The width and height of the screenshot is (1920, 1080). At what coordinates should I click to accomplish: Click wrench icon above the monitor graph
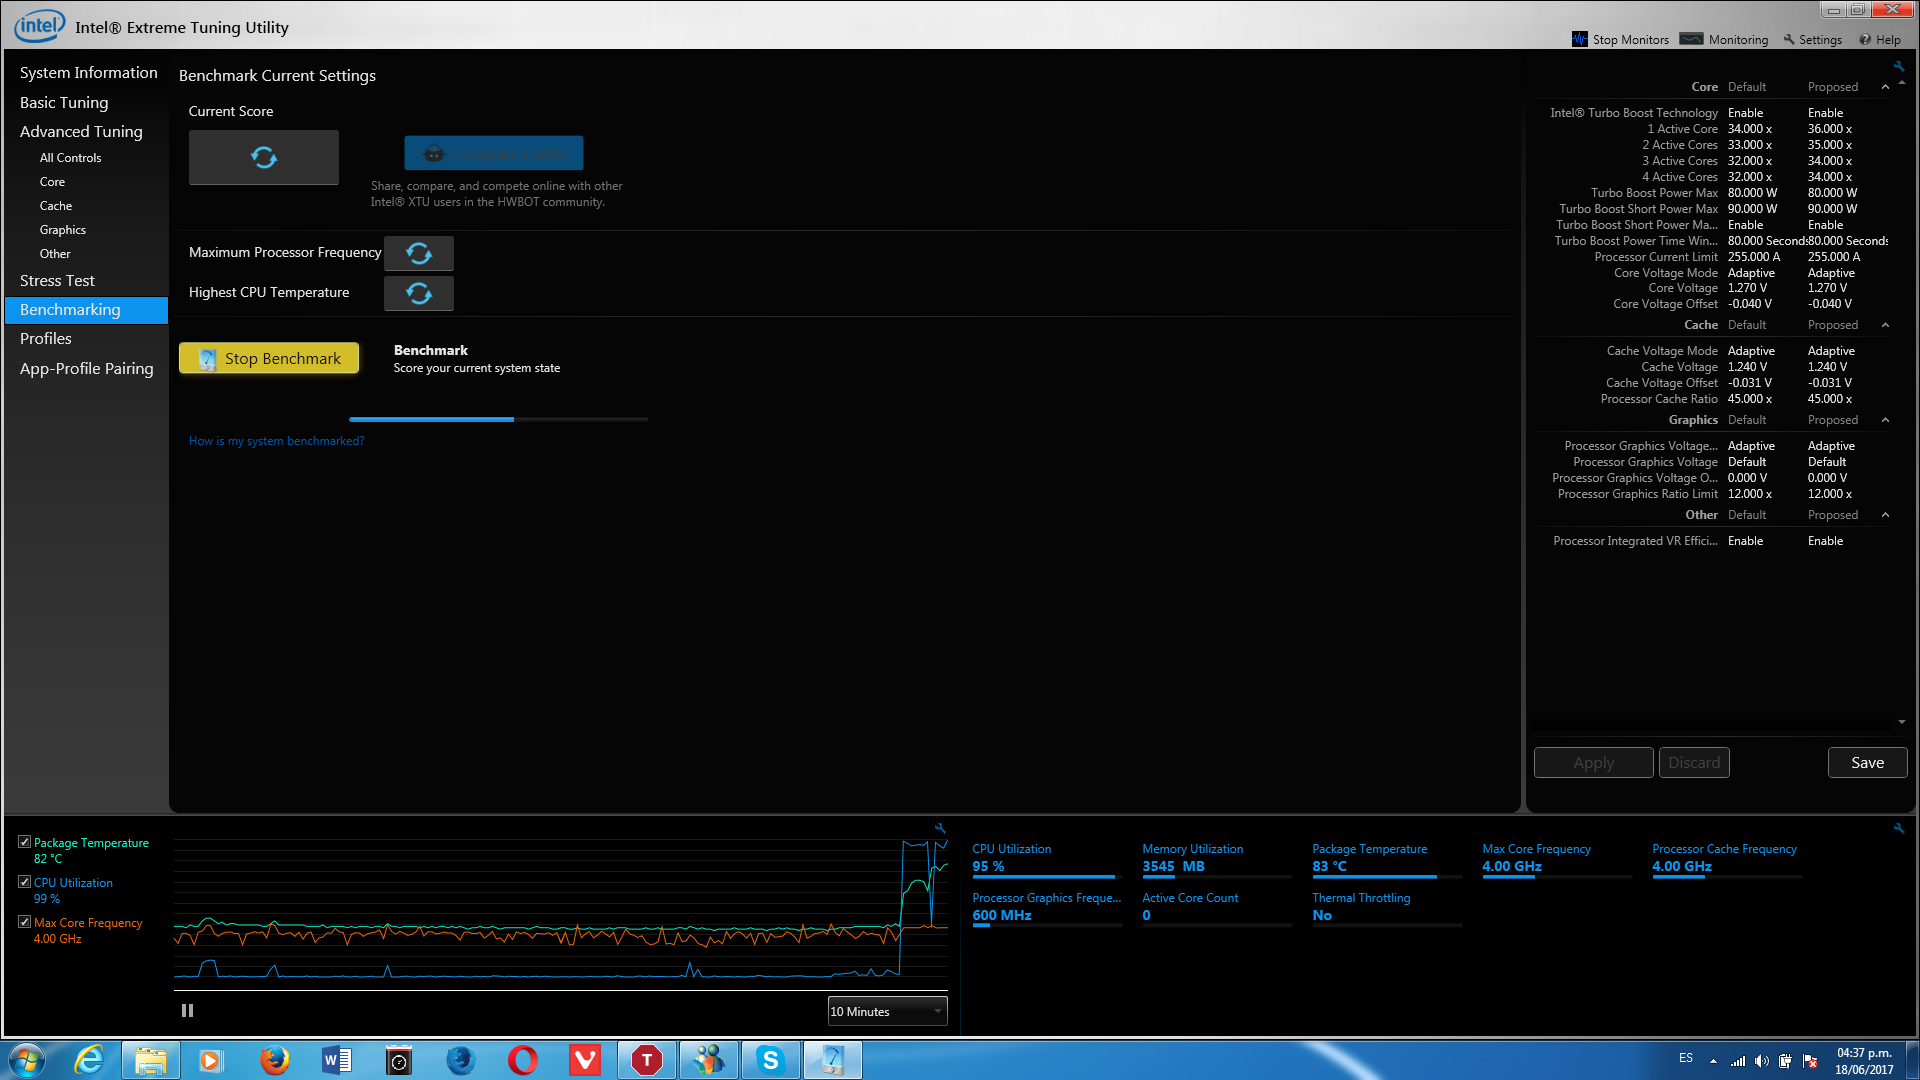940,828
